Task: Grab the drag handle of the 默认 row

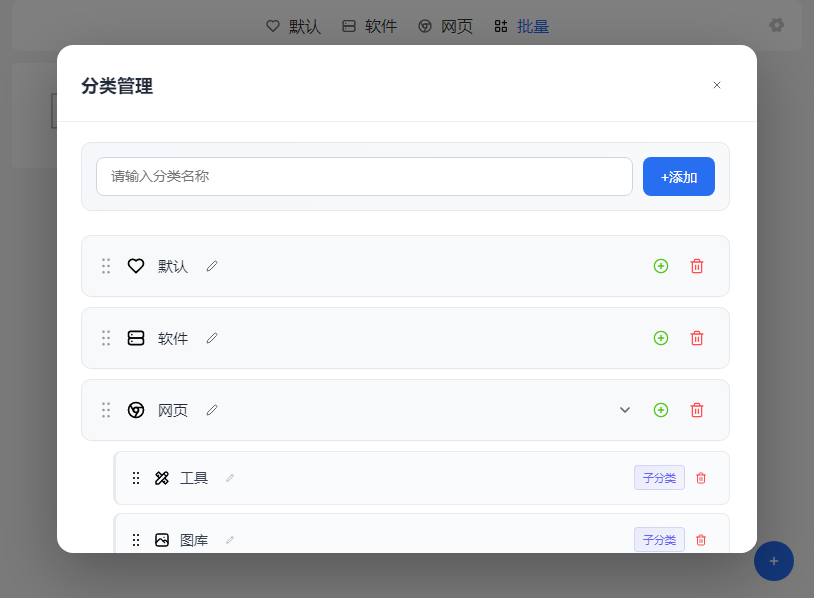Action: [106, 266]
